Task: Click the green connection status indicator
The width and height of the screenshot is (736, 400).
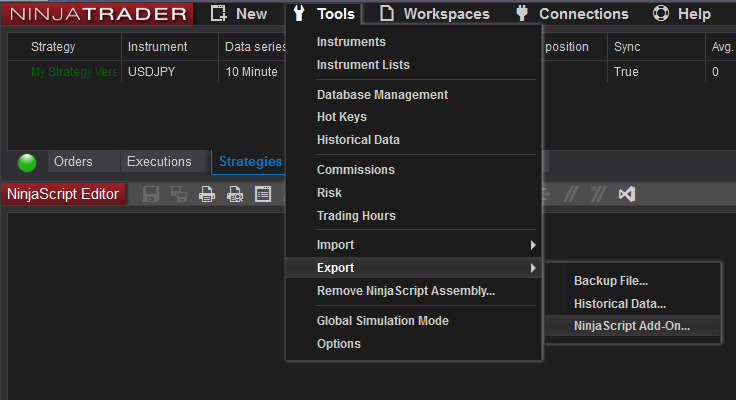Action: click(x=27, y=162)
